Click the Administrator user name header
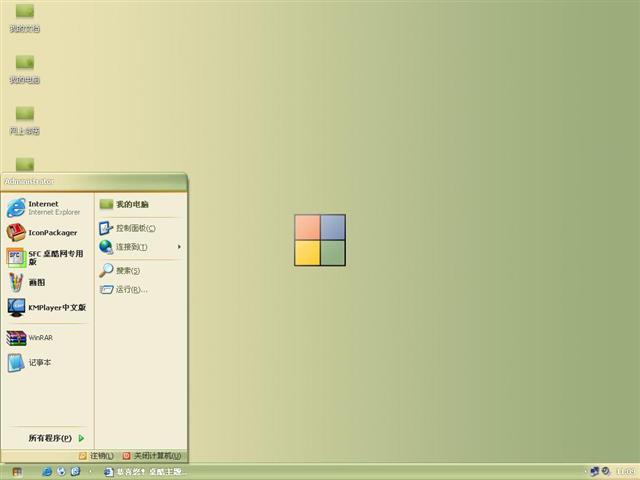This screenshot has width=640, height=480. (x=29, y=181)
